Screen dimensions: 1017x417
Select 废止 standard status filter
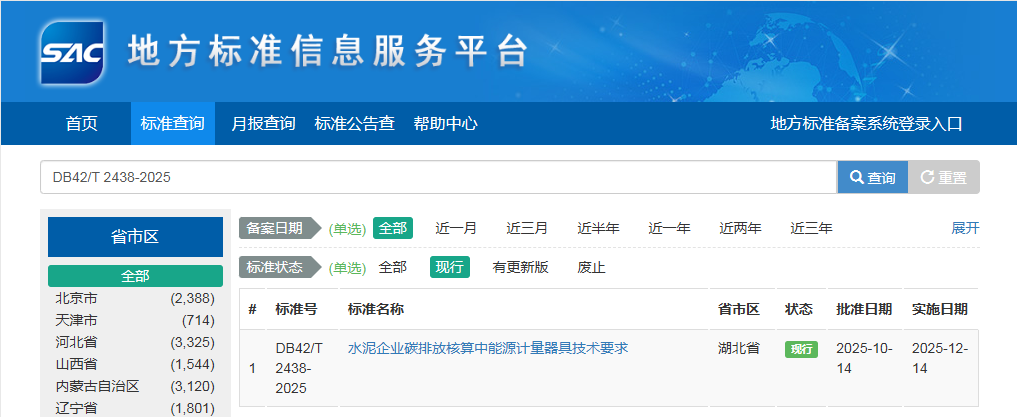pos(591,267)
